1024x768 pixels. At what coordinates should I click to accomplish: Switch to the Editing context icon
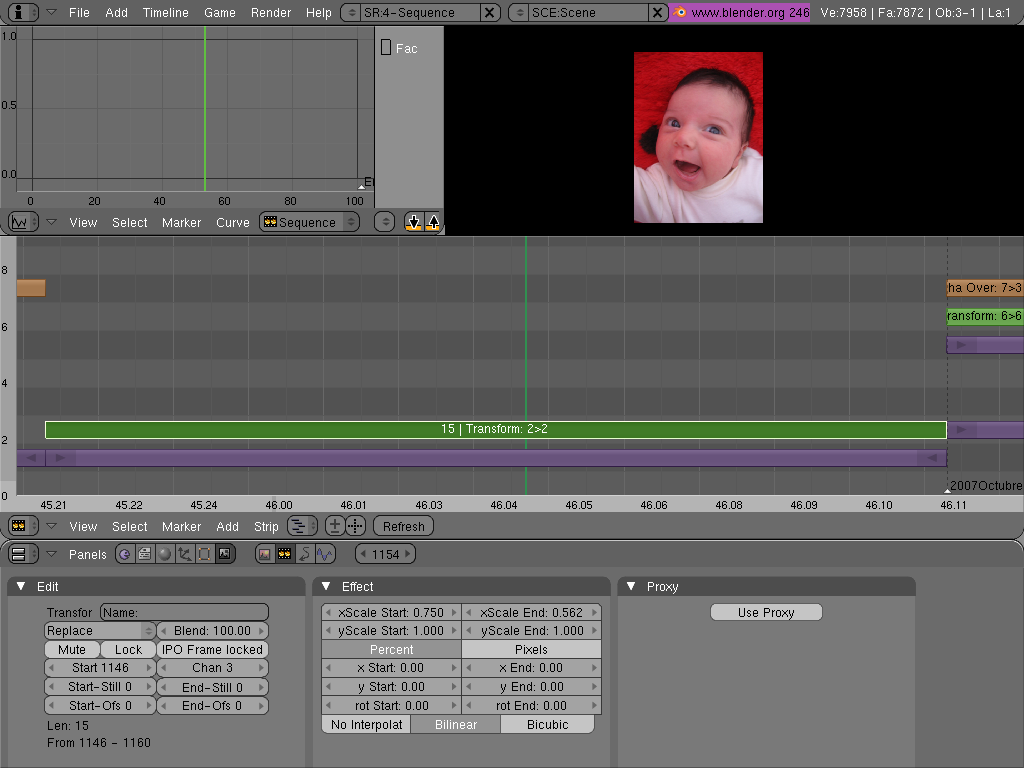click(204, 554)
